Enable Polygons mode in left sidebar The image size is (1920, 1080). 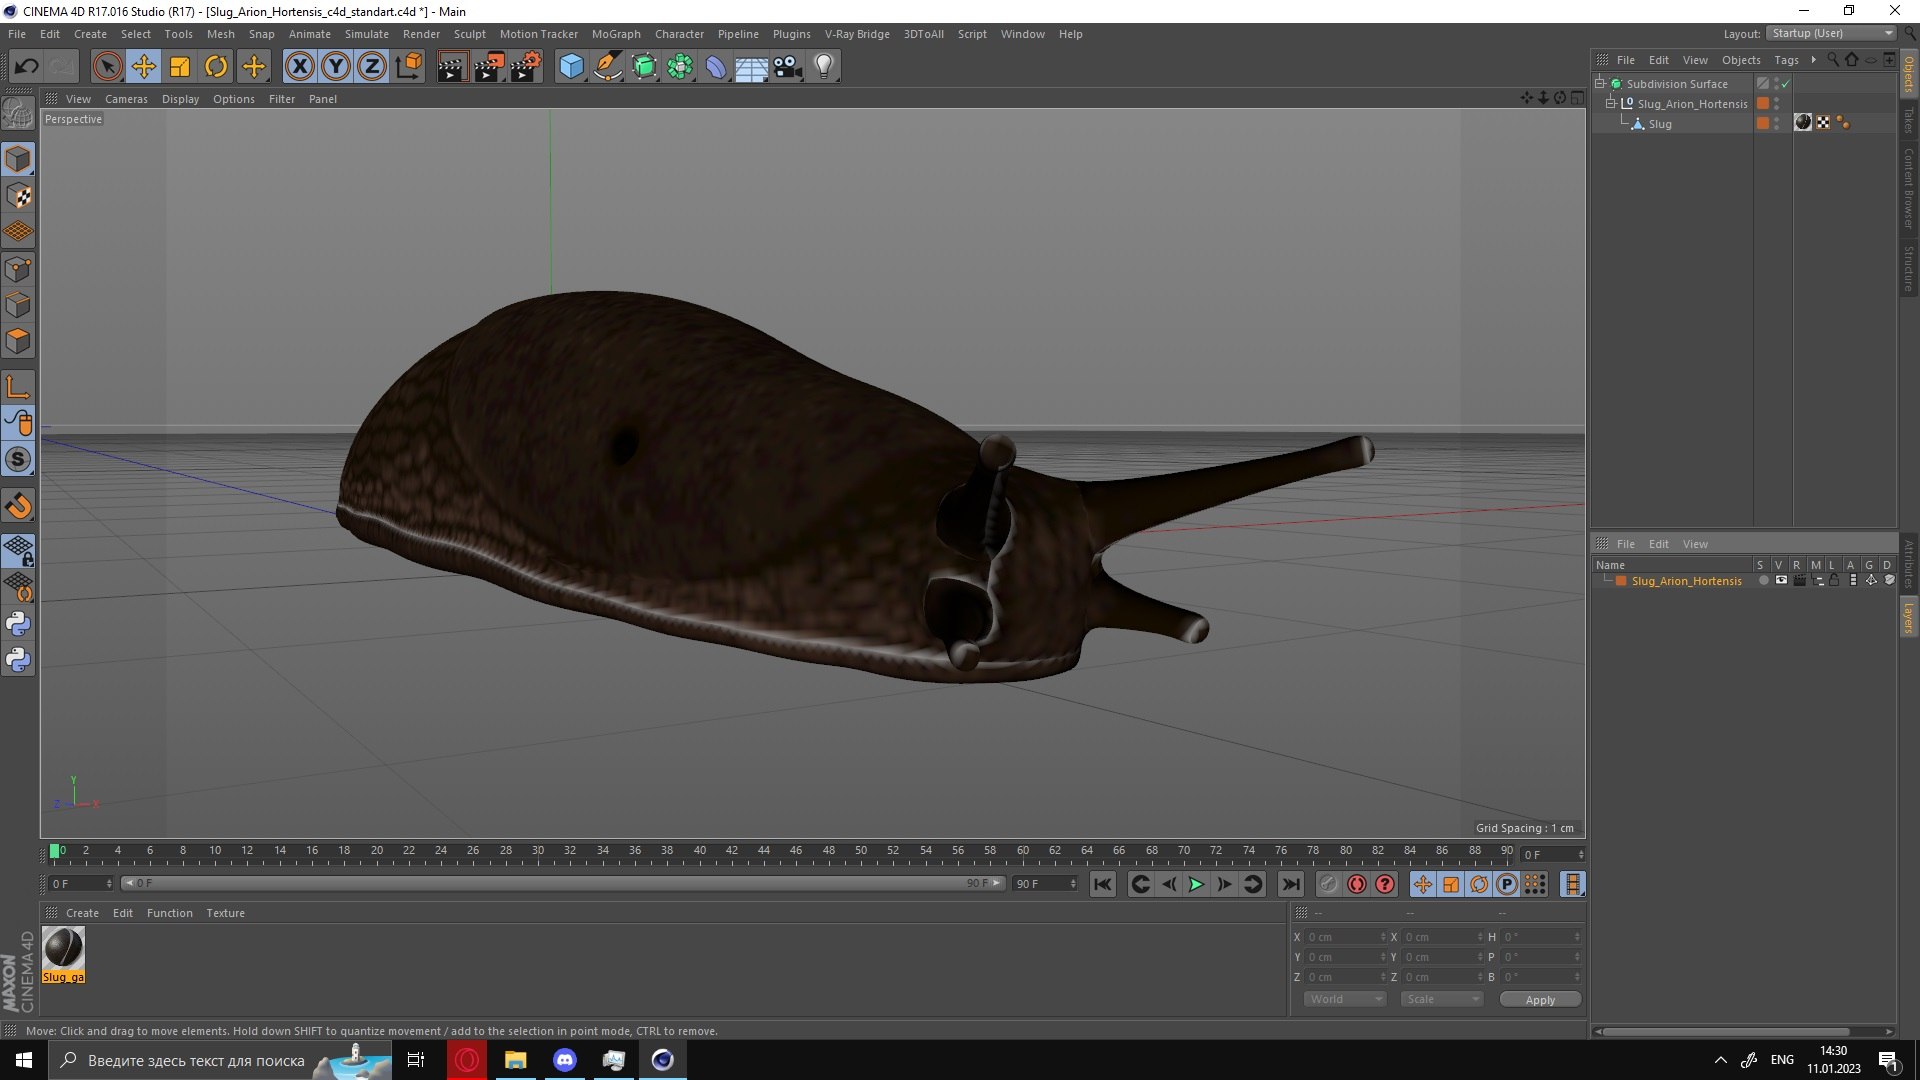18,342
